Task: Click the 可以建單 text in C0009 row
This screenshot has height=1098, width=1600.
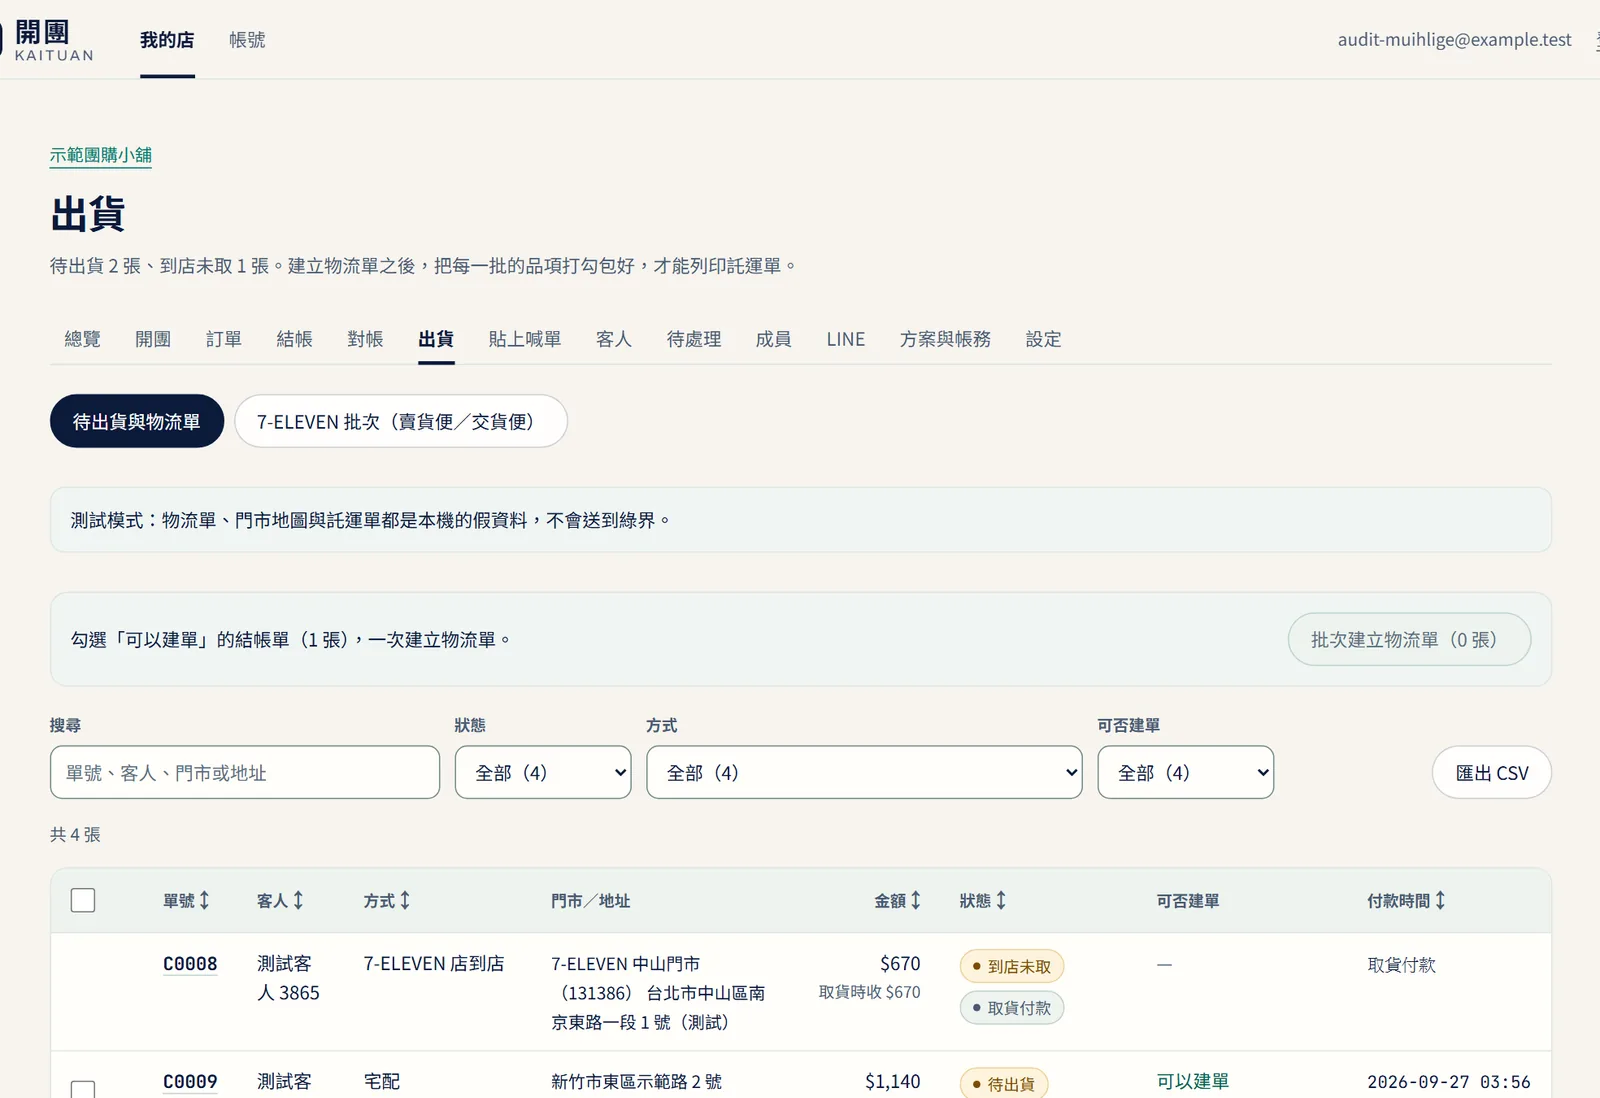Action: (x=1193, y=1082)
